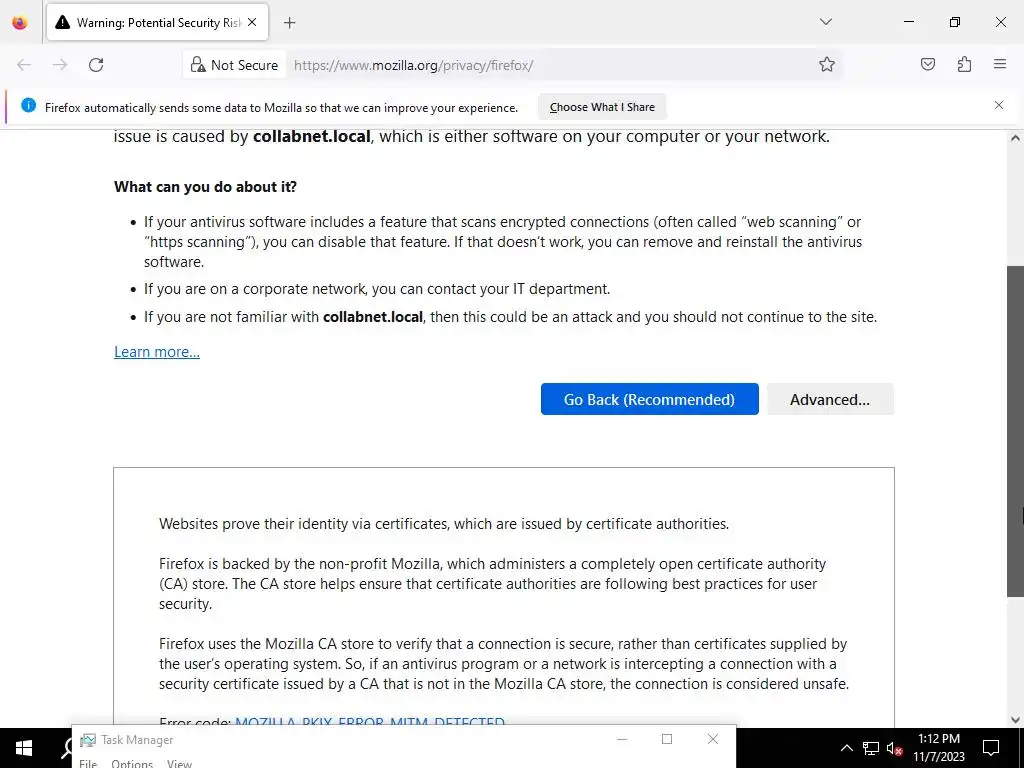
Task: Restore down the Firefox window
Action: coord(955,22)
